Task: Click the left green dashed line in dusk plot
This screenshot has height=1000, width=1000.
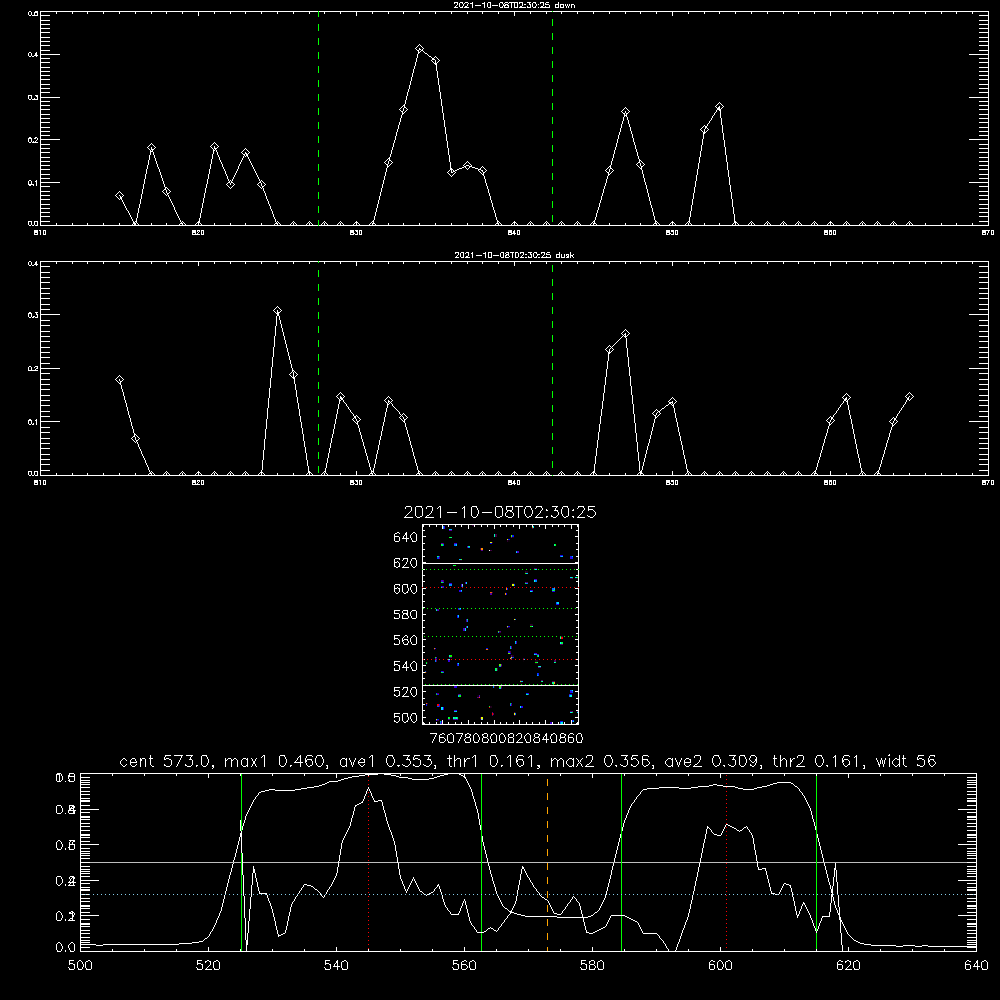Action: click(318, 368)
